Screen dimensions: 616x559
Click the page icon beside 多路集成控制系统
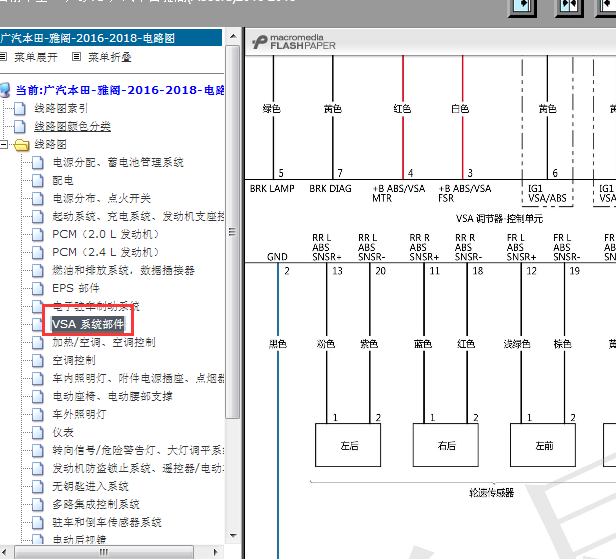(x=38, y=504)
